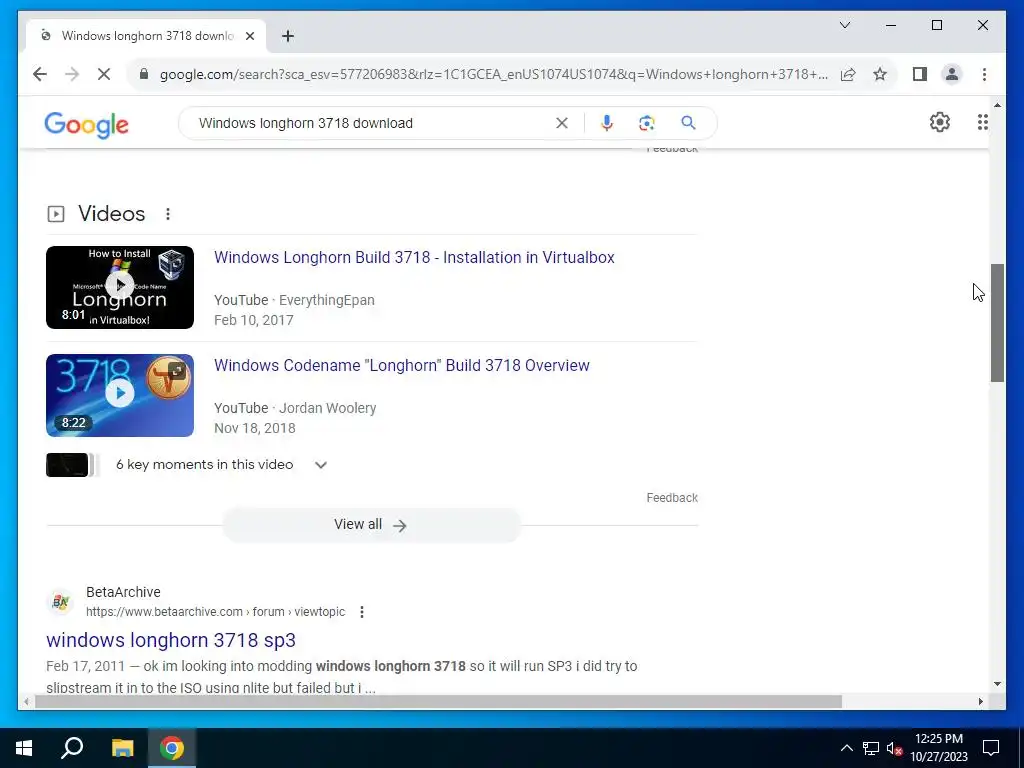Click the BetaArchive site URL
1024x768 pixels.
[216, 612]
